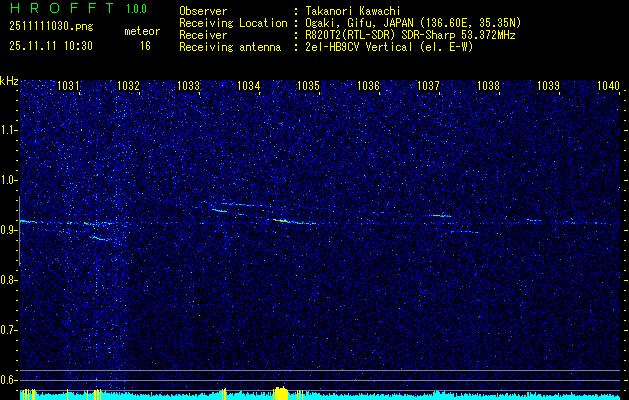629x400 pixels.
Task: Click the observer name Takanori Kawachi
Action: point(353,11)
